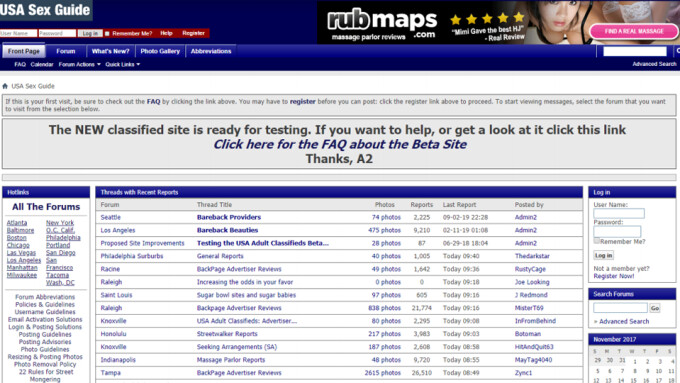Switch to the Forum tab
This screenshot has height=383, width=680.
pos(65,51)
